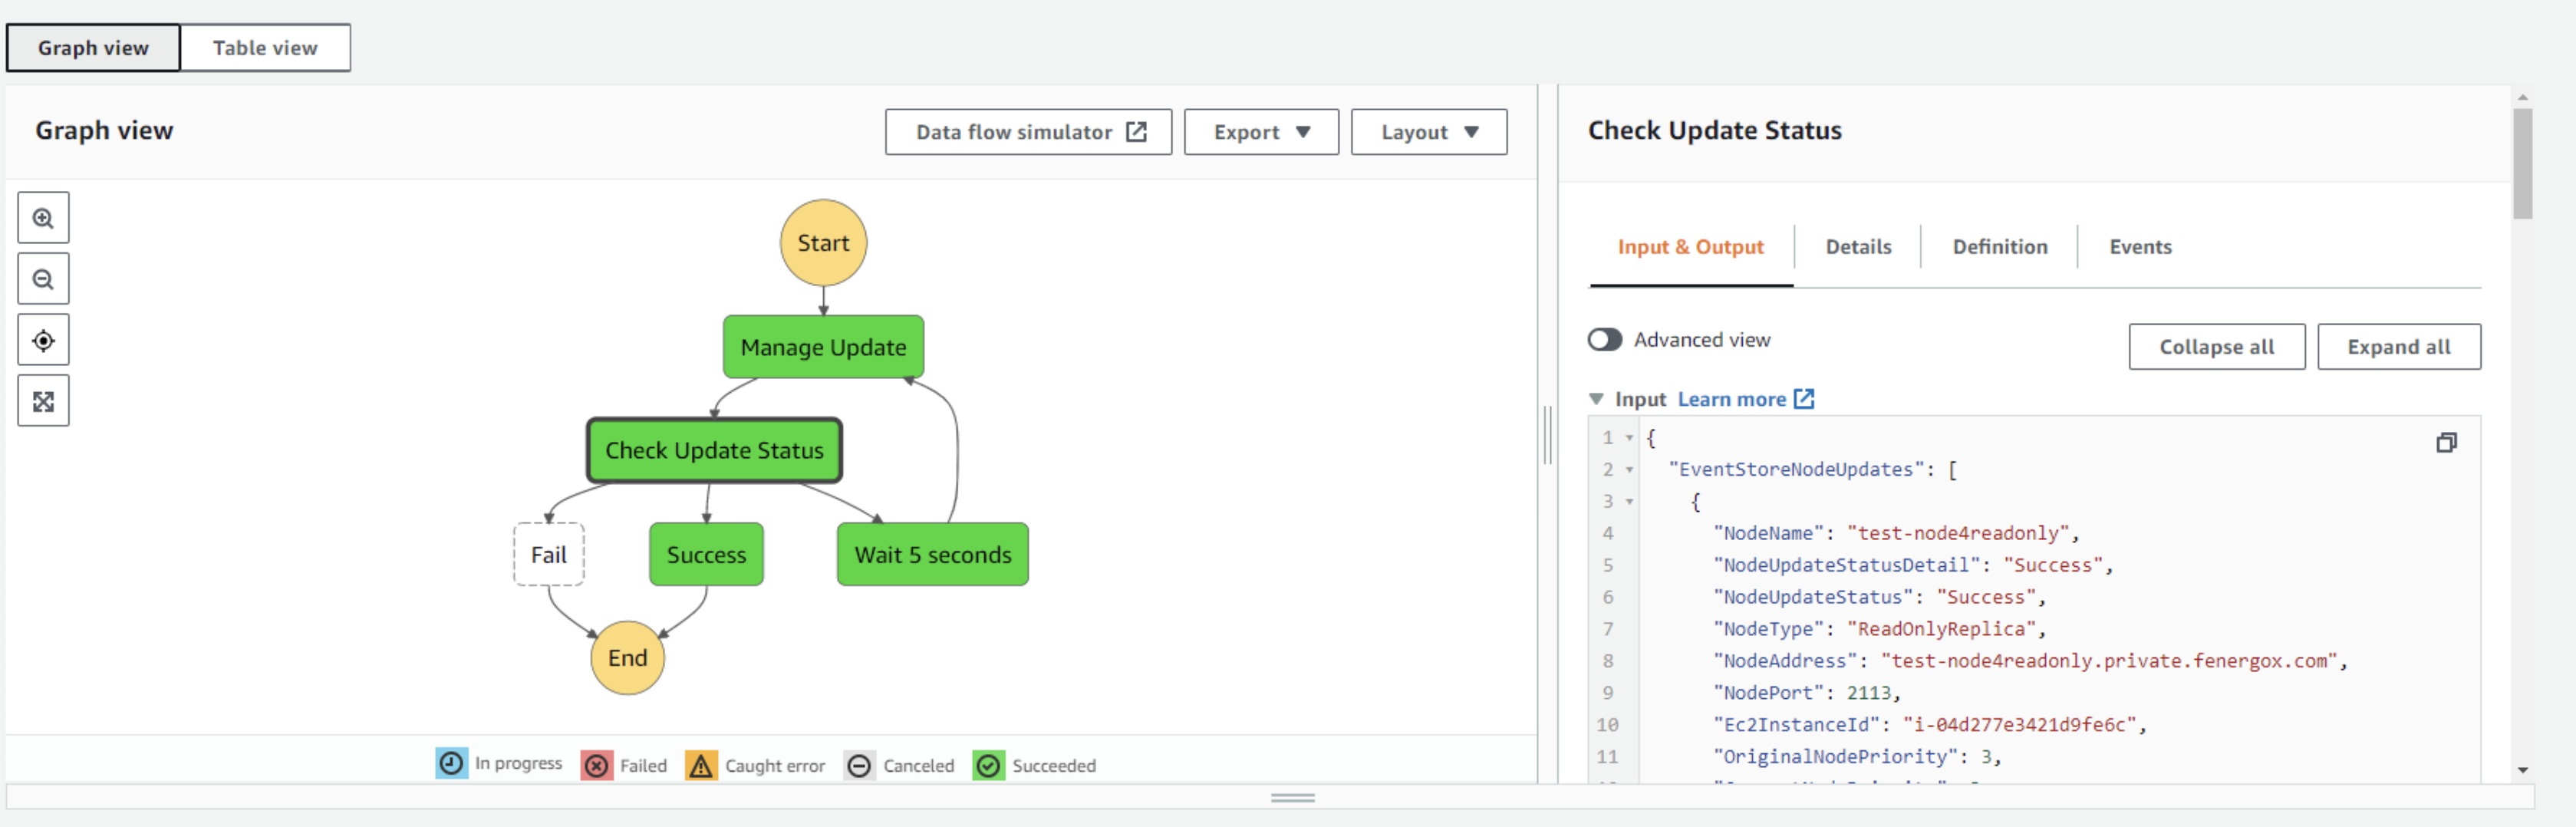The width and height of the screenshot is (2576, 827).
Task: Click the fullscreen expand graph icon
Action: pyautogui.click(x=43, y=402)
